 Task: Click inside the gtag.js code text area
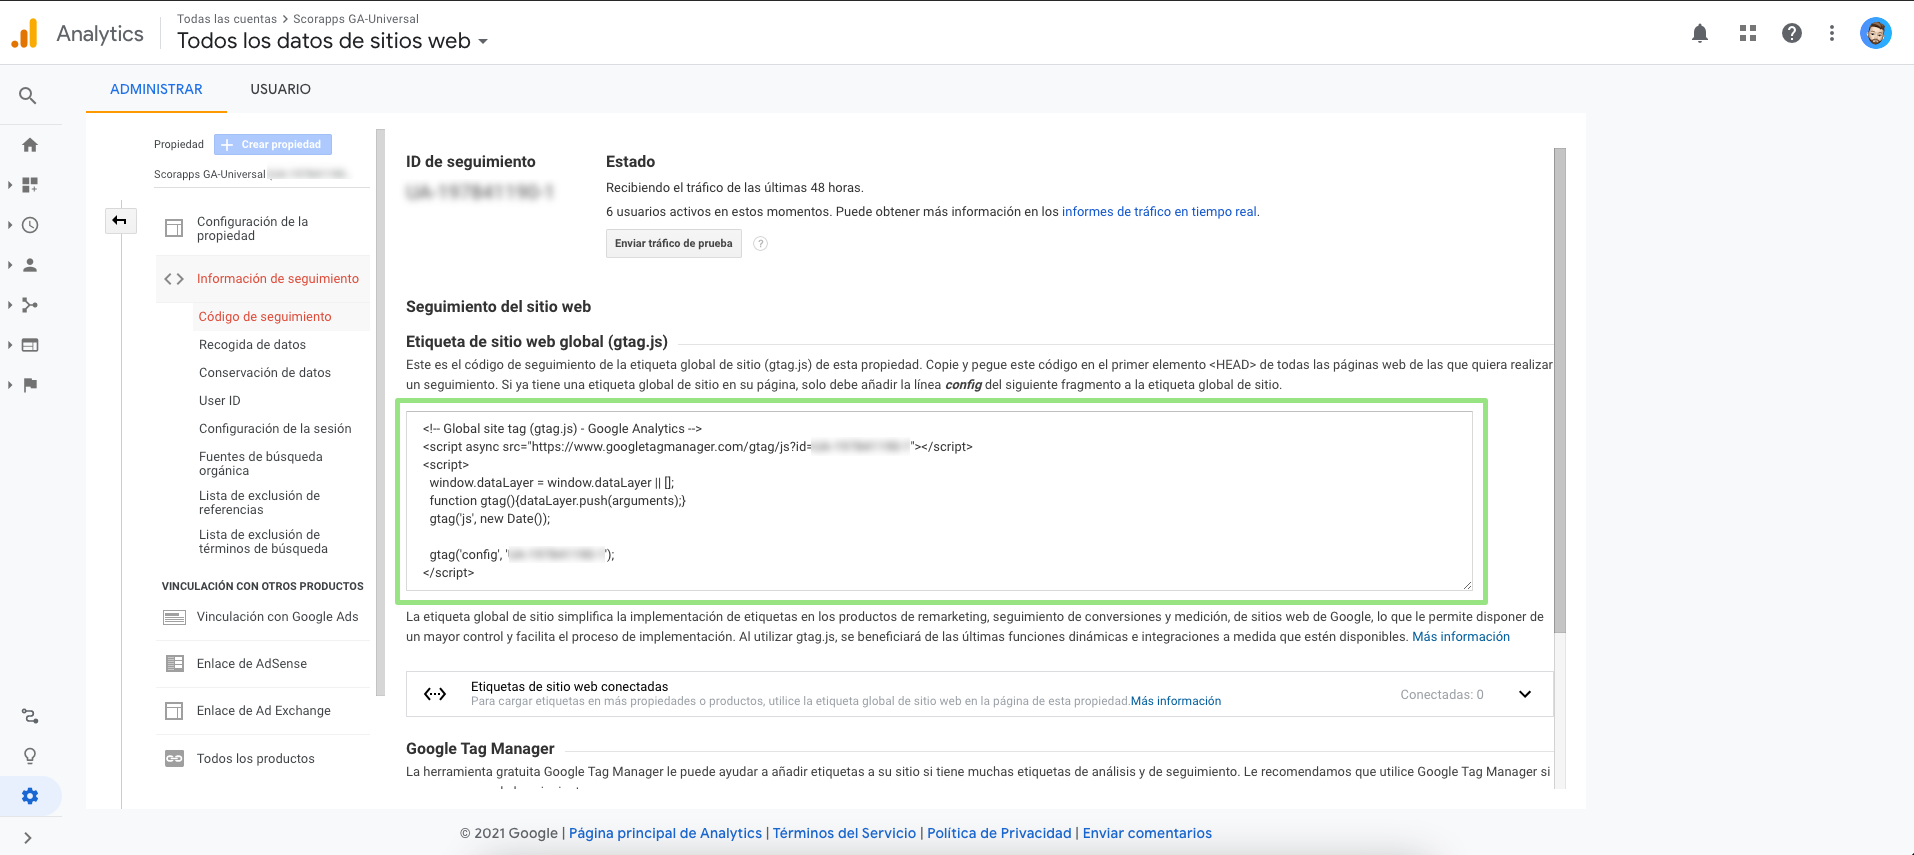pyautogui.click(x=940, y=501)
